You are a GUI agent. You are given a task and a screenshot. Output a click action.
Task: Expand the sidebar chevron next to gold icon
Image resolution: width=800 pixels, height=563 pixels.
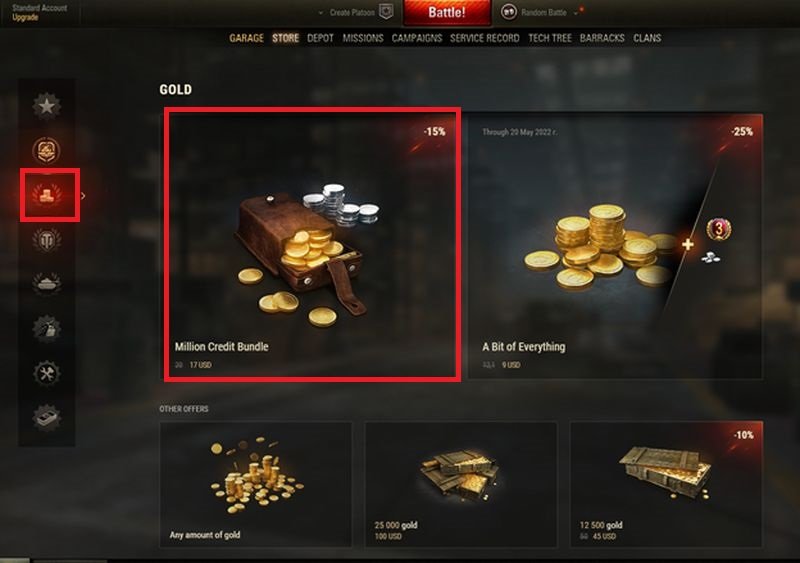83,195
